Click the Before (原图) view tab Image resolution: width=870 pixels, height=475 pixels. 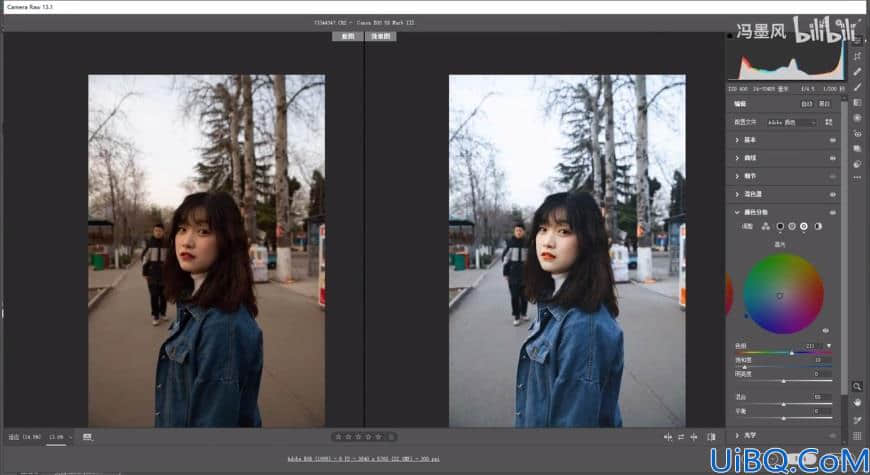347,36
